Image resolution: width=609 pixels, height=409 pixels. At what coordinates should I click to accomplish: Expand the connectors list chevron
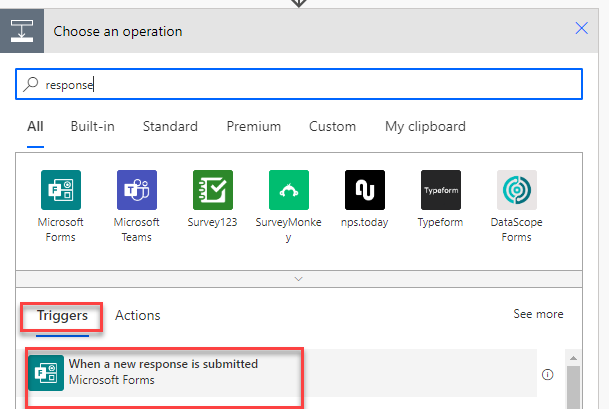(x=299, y=279)
